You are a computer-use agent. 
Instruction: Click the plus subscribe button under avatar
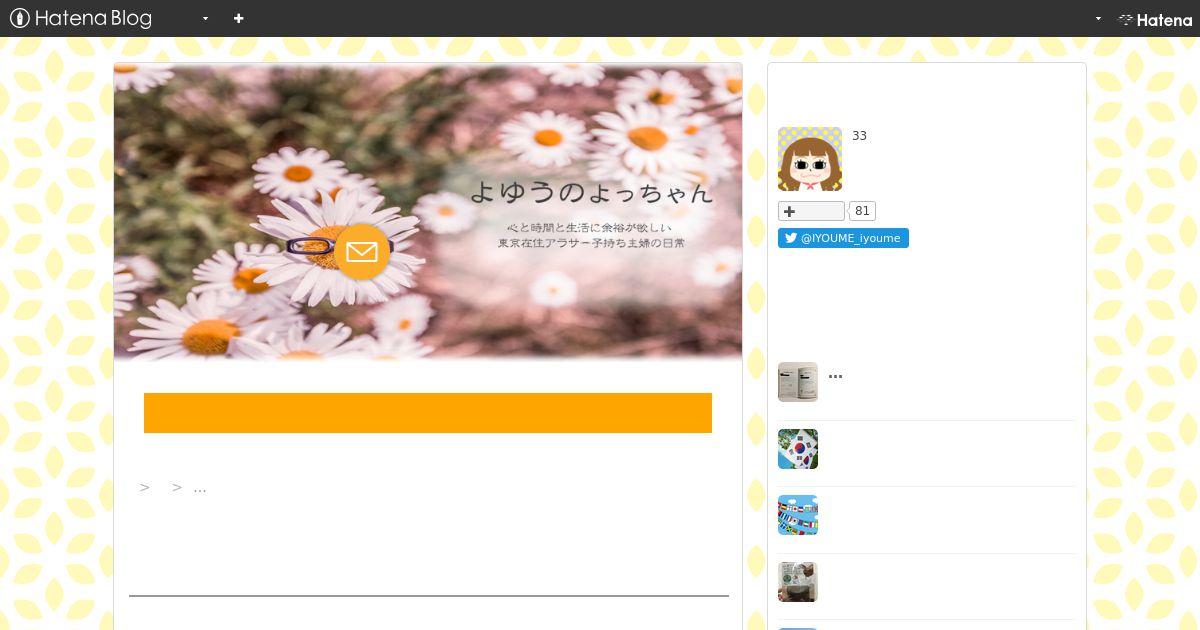(x=811, y=211)
